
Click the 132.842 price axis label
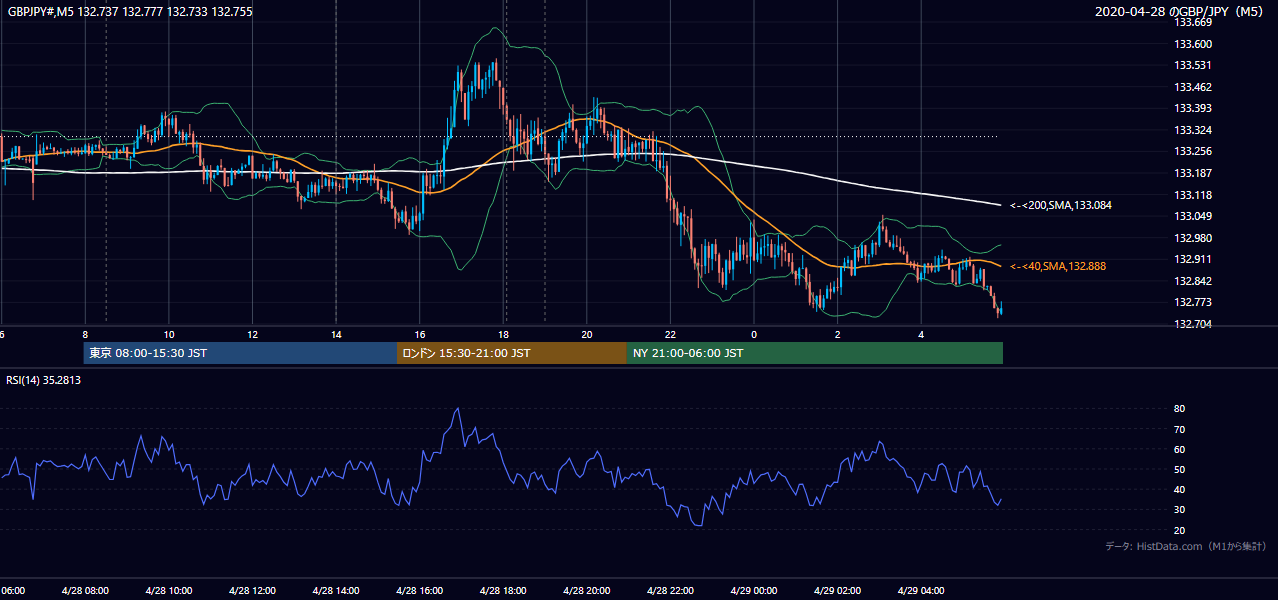[1192, 281]
